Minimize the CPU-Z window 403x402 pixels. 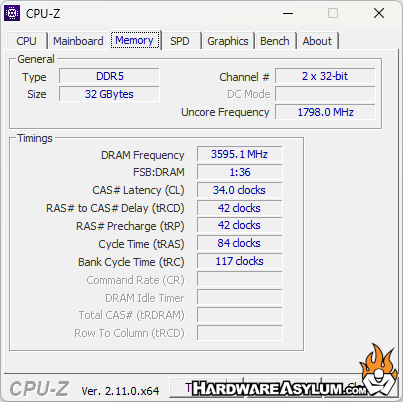point(288,14)
